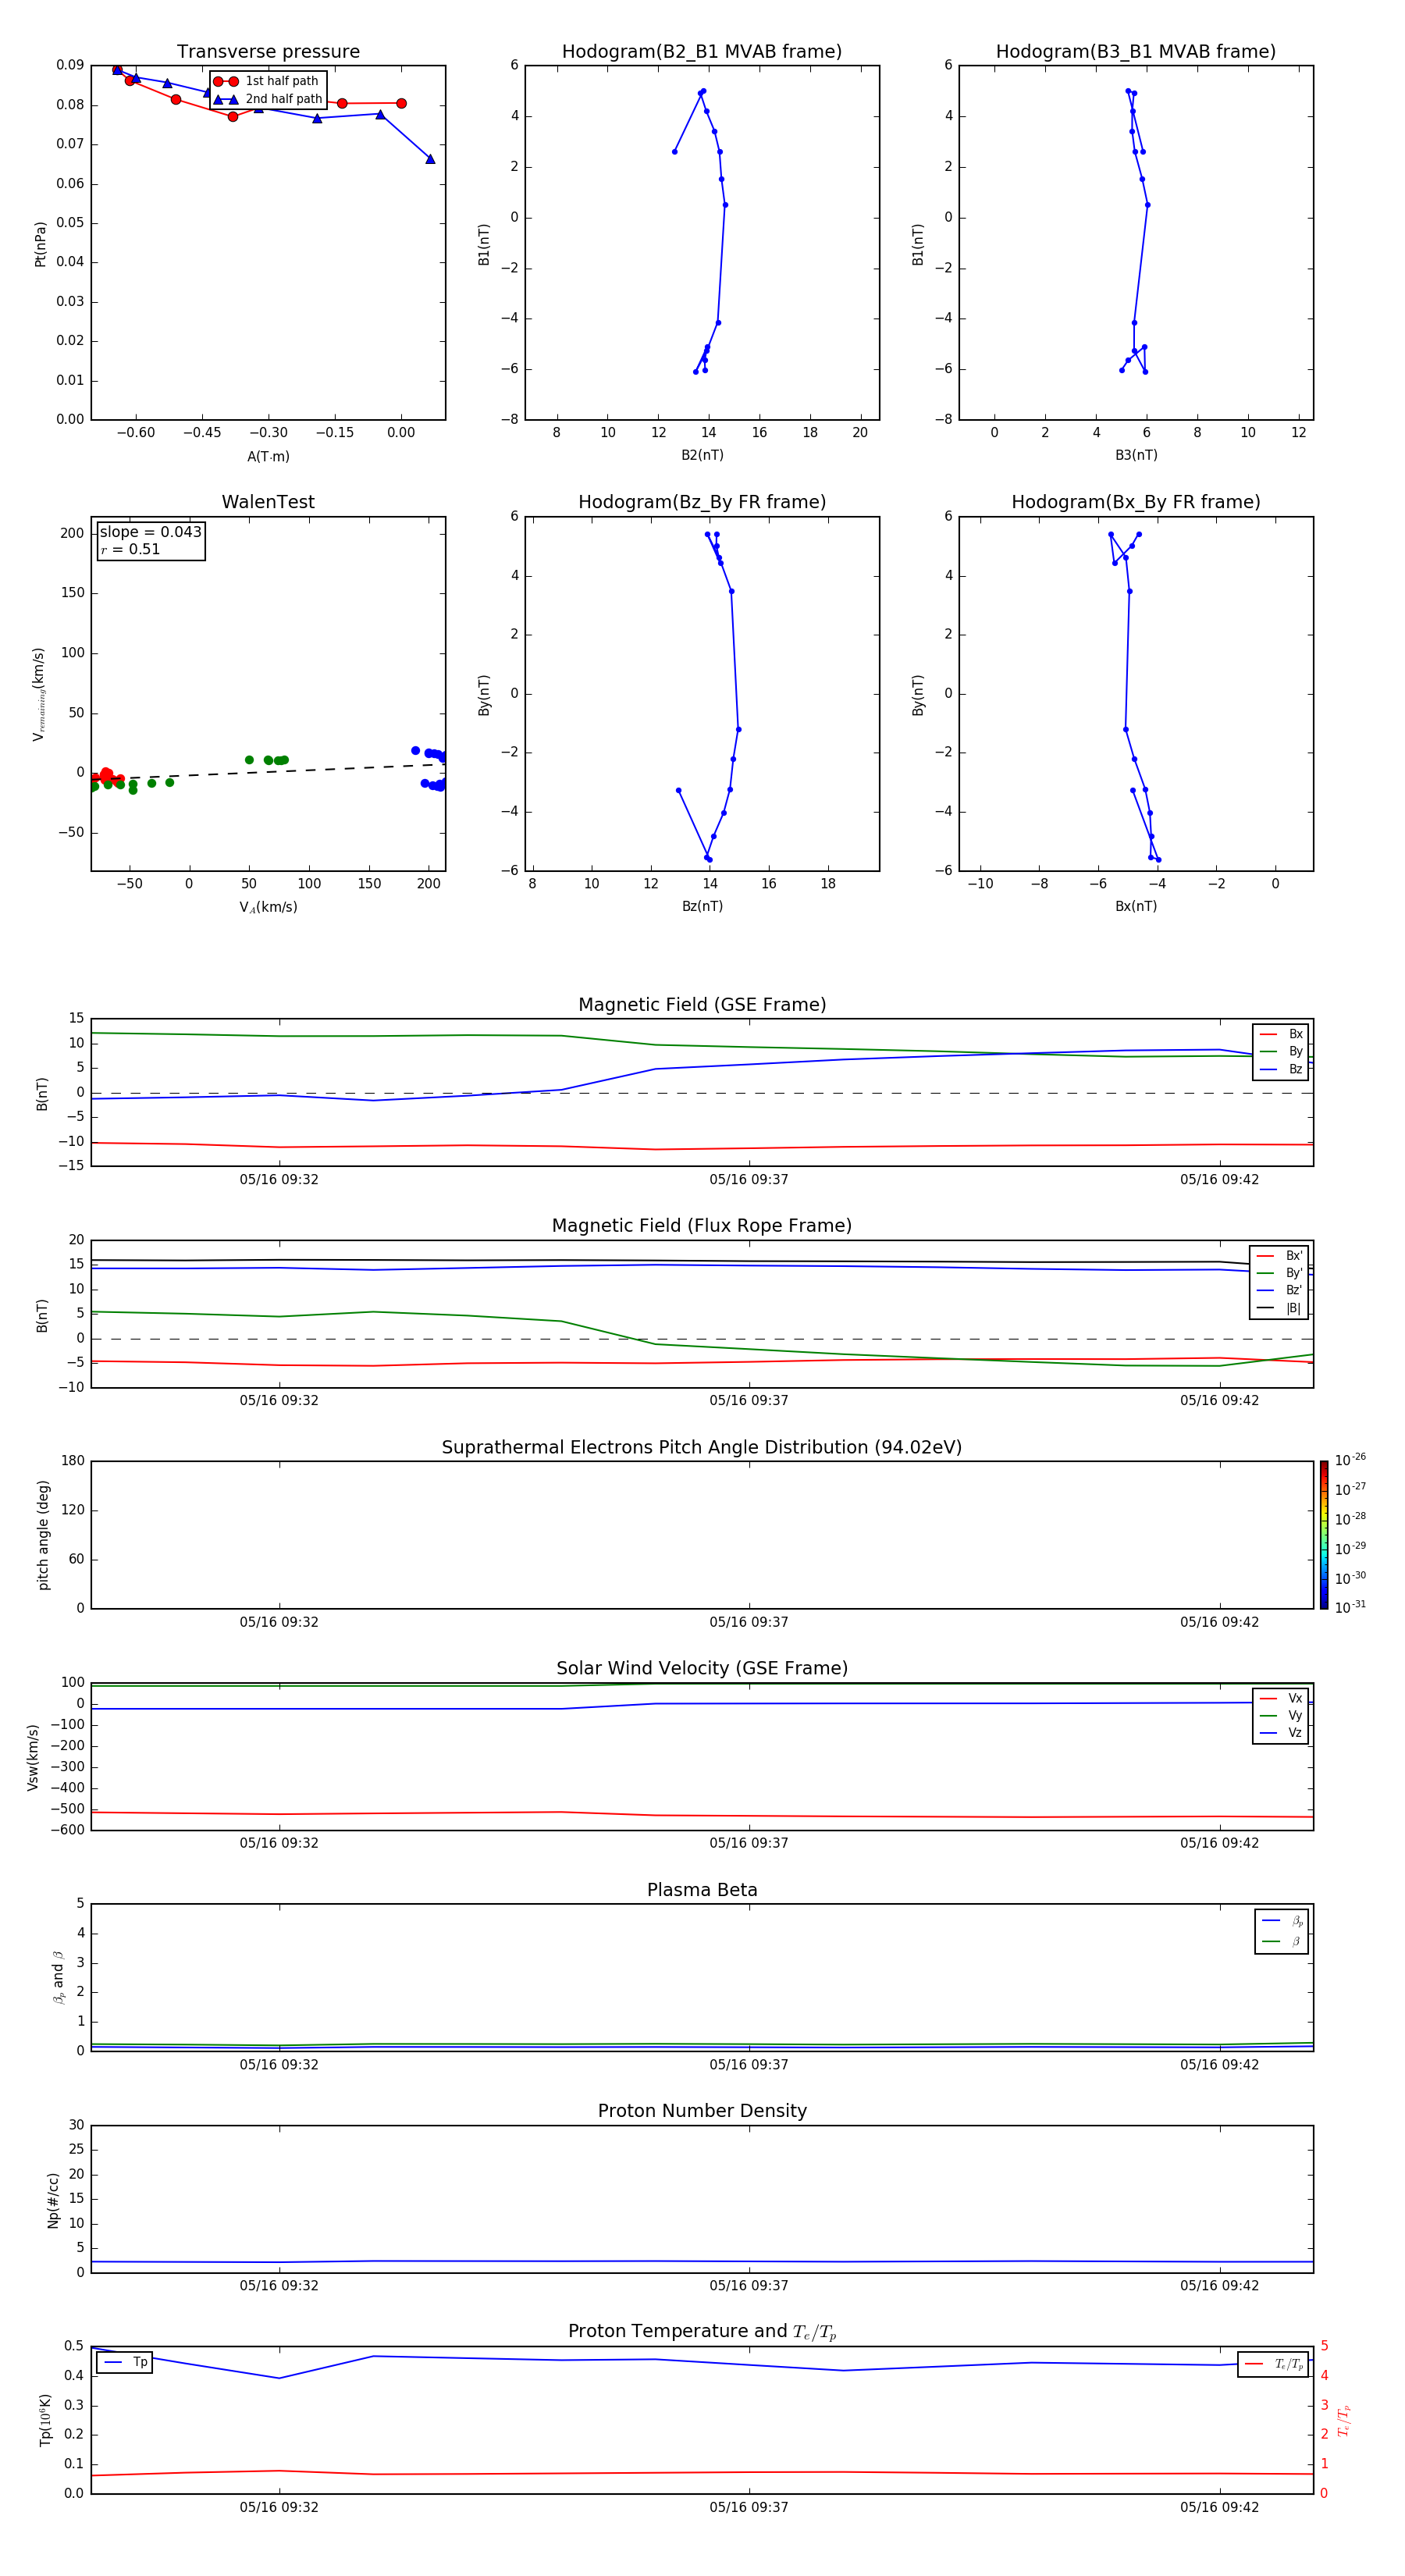The height and width of the screenshot is (2576, 1405).
Task: Click the 'Pt(nPa)' axis label
Action: (40, 244)
